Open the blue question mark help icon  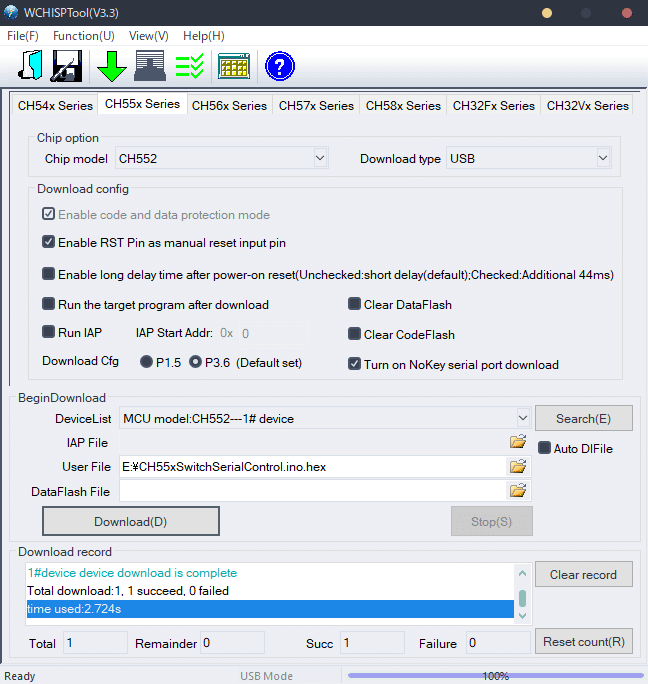click(x=280, y=66)
